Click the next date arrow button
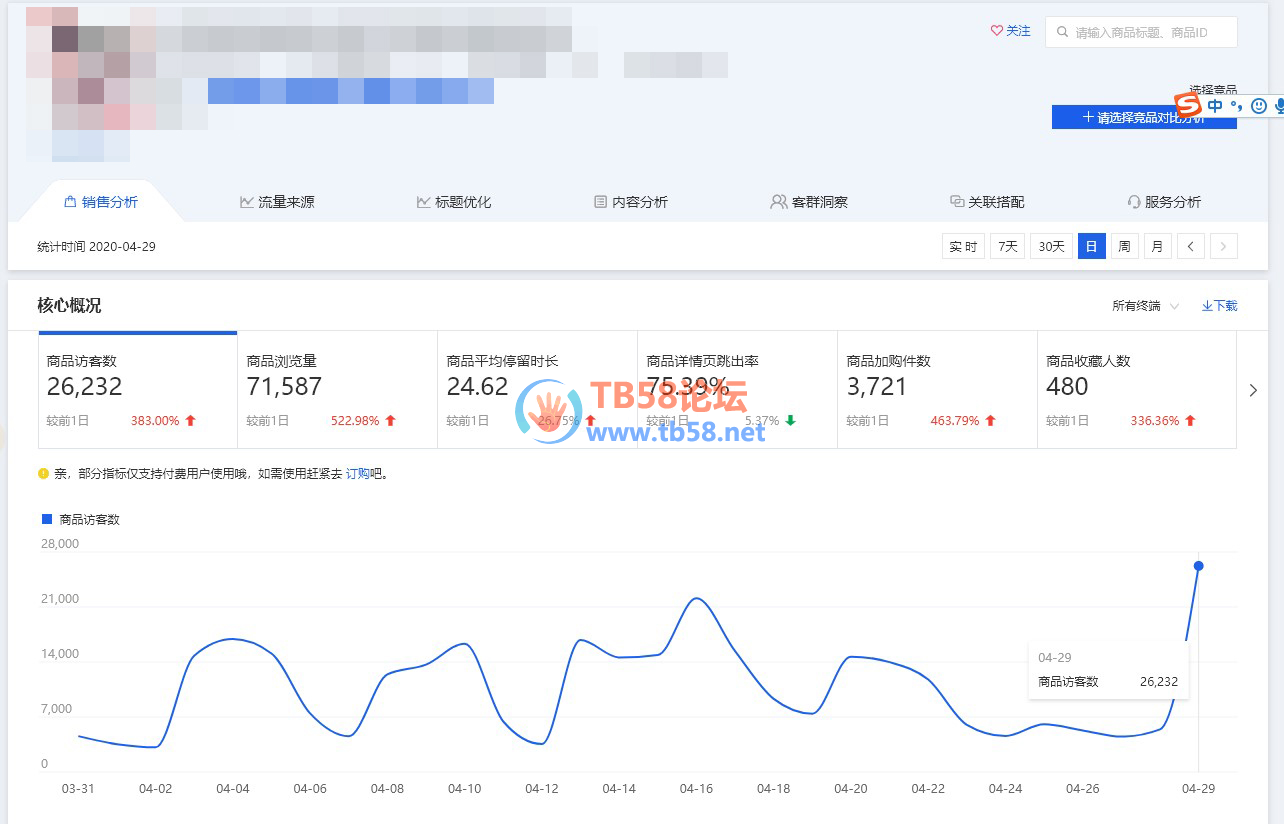This screenshot has height=824, width=1284. click(1224, 246)
